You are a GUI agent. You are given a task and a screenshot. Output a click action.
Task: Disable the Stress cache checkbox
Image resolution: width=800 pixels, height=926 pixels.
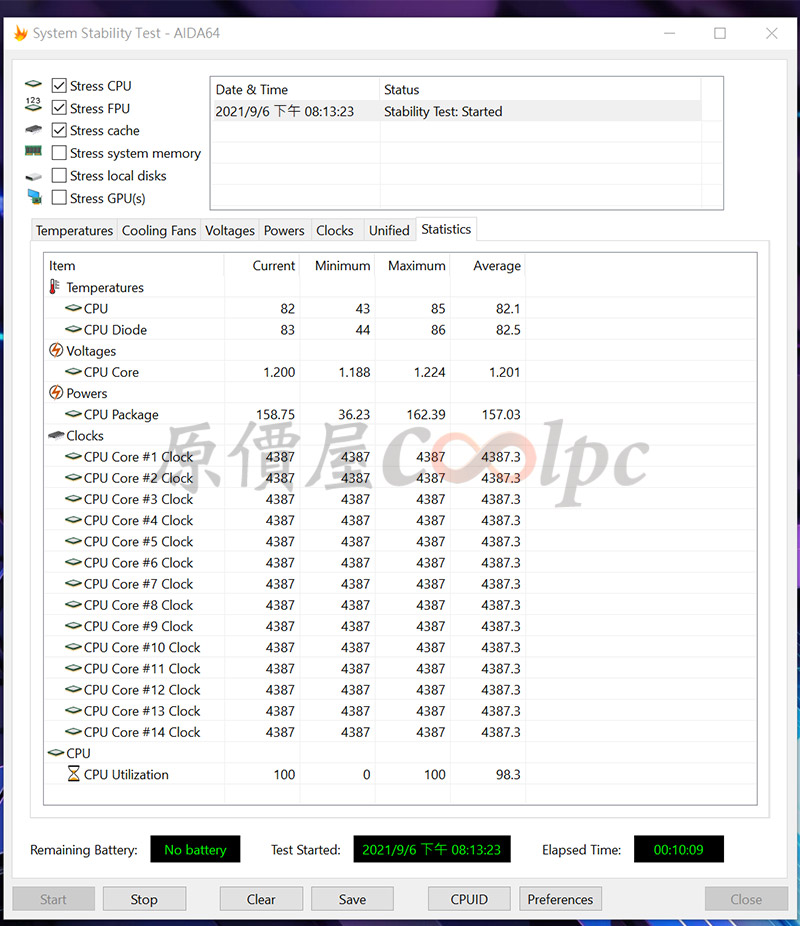click(59, 131)
